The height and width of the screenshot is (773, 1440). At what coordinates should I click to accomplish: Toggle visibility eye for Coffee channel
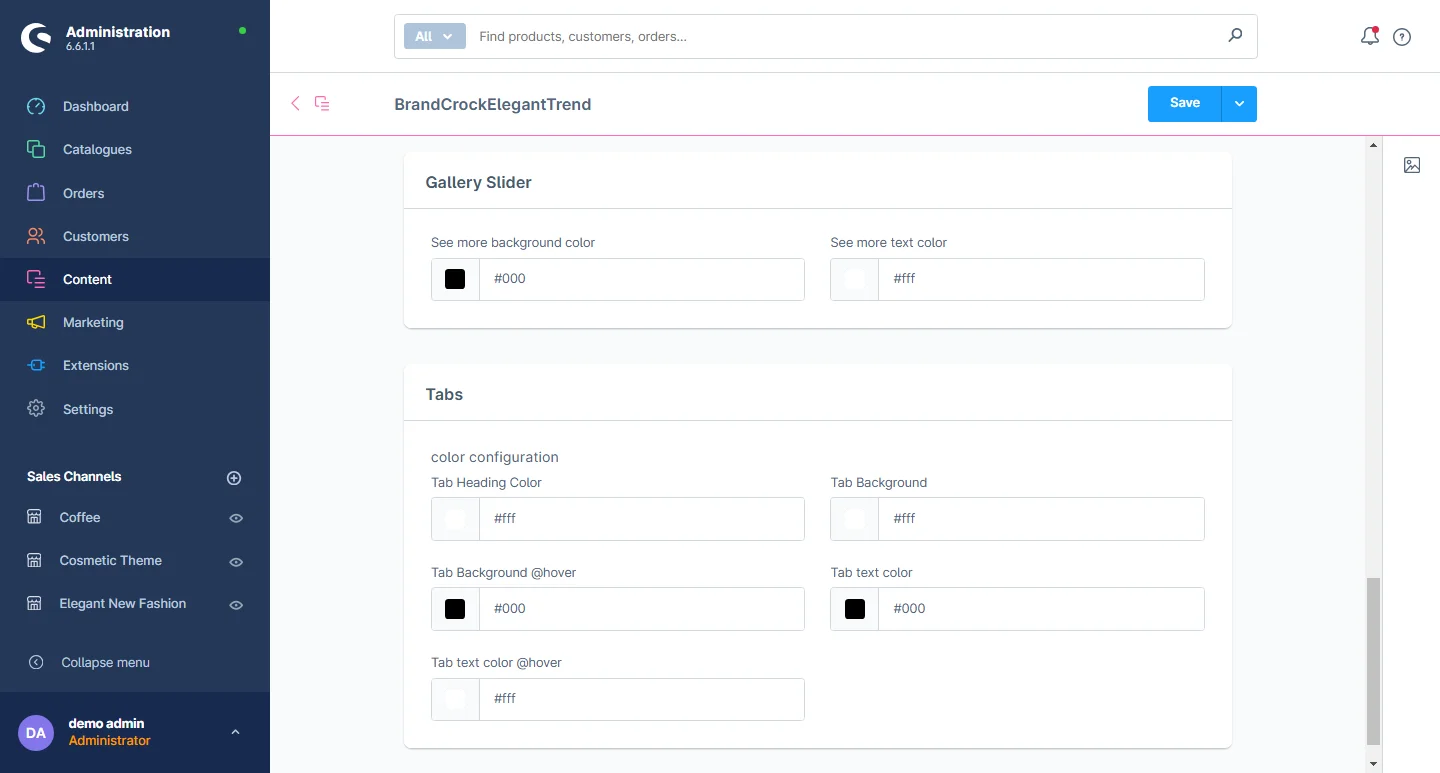click(x=236, y=518)
